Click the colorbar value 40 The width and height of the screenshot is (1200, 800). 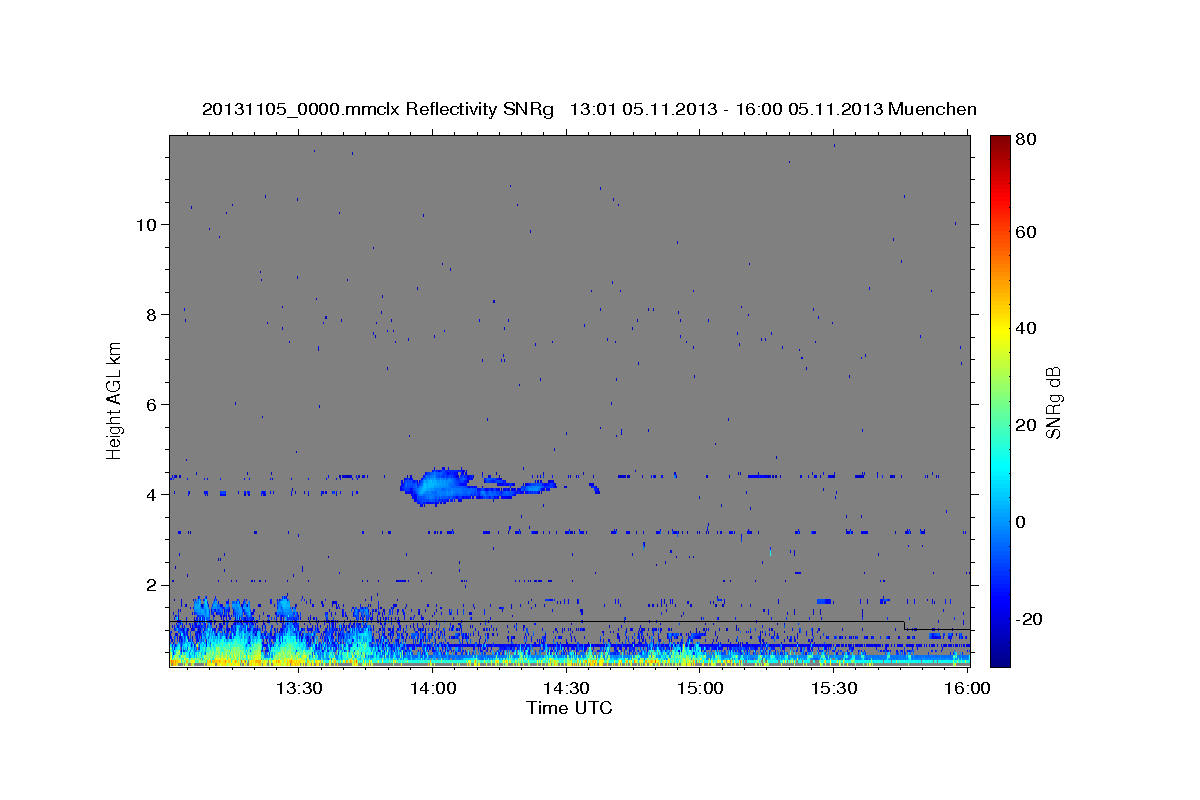[1027, 328]
